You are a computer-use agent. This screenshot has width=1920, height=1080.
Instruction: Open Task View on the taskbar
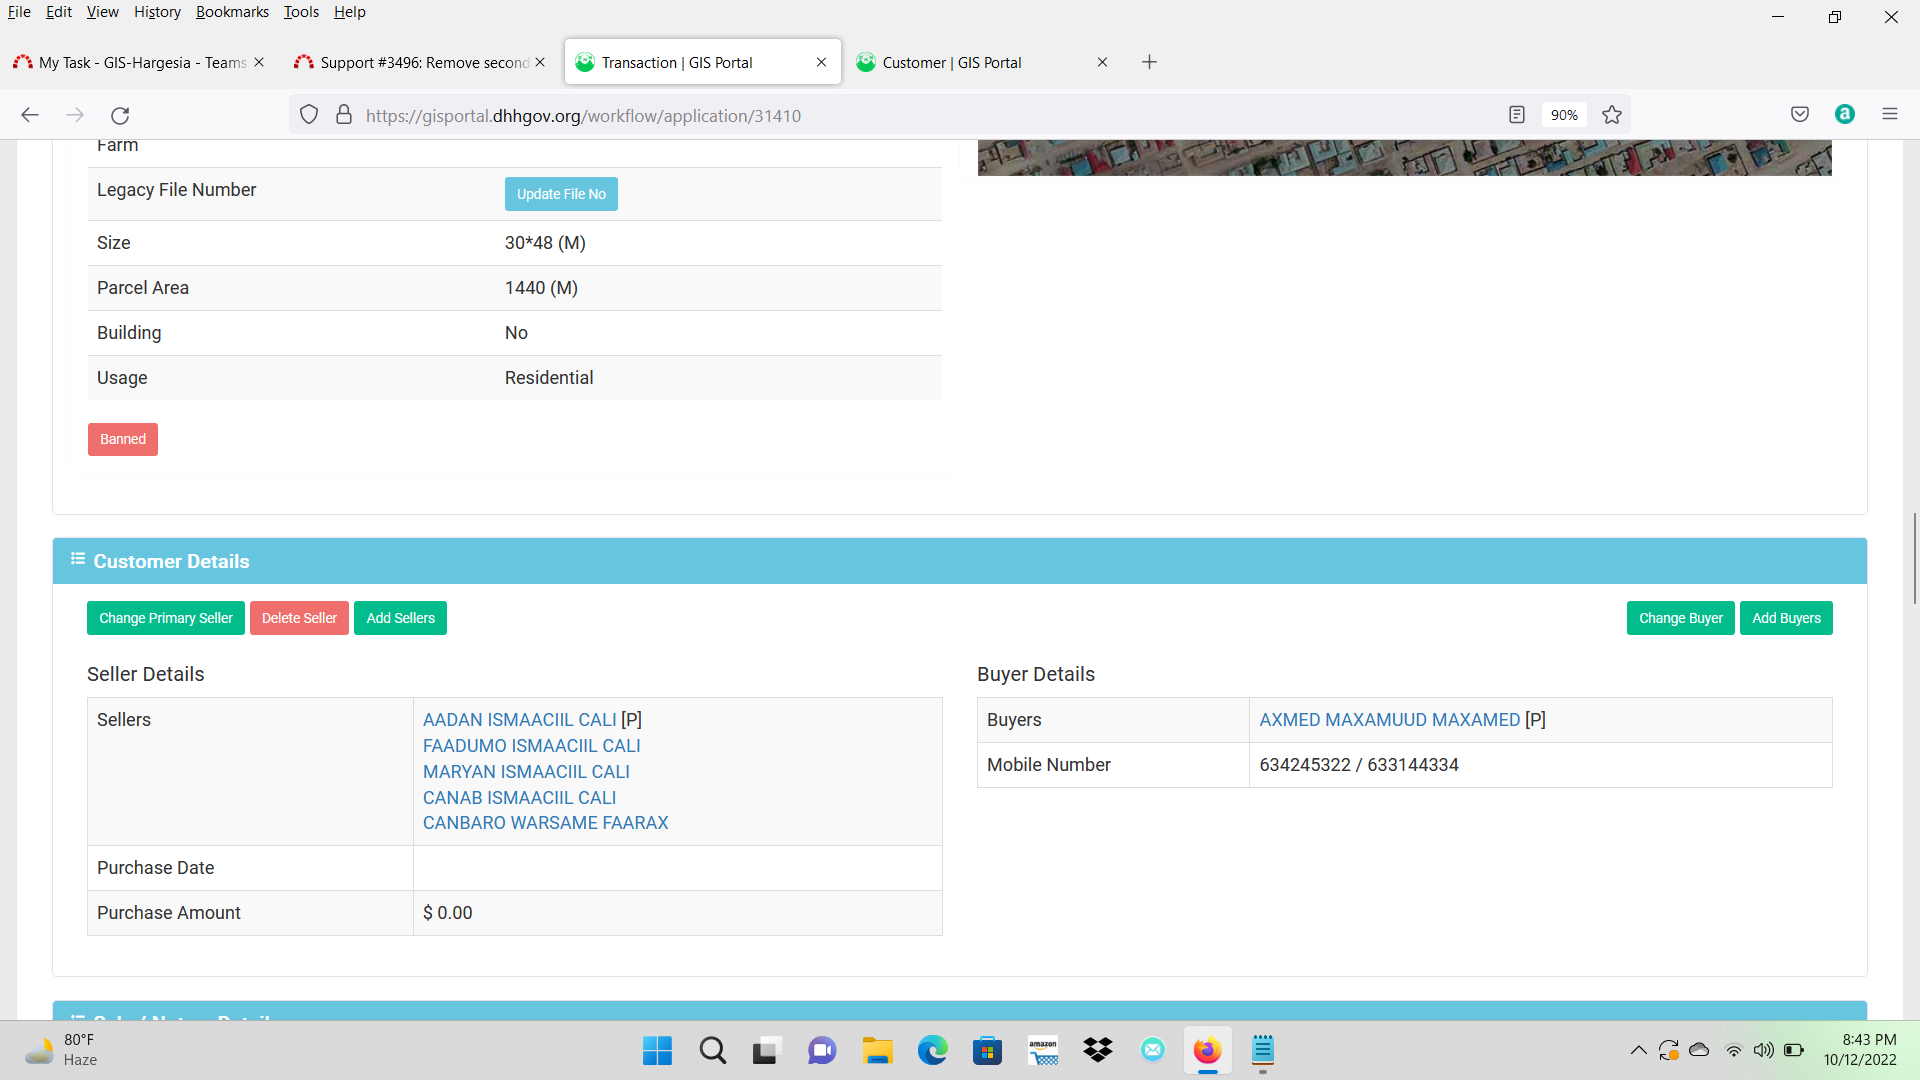766,1050
